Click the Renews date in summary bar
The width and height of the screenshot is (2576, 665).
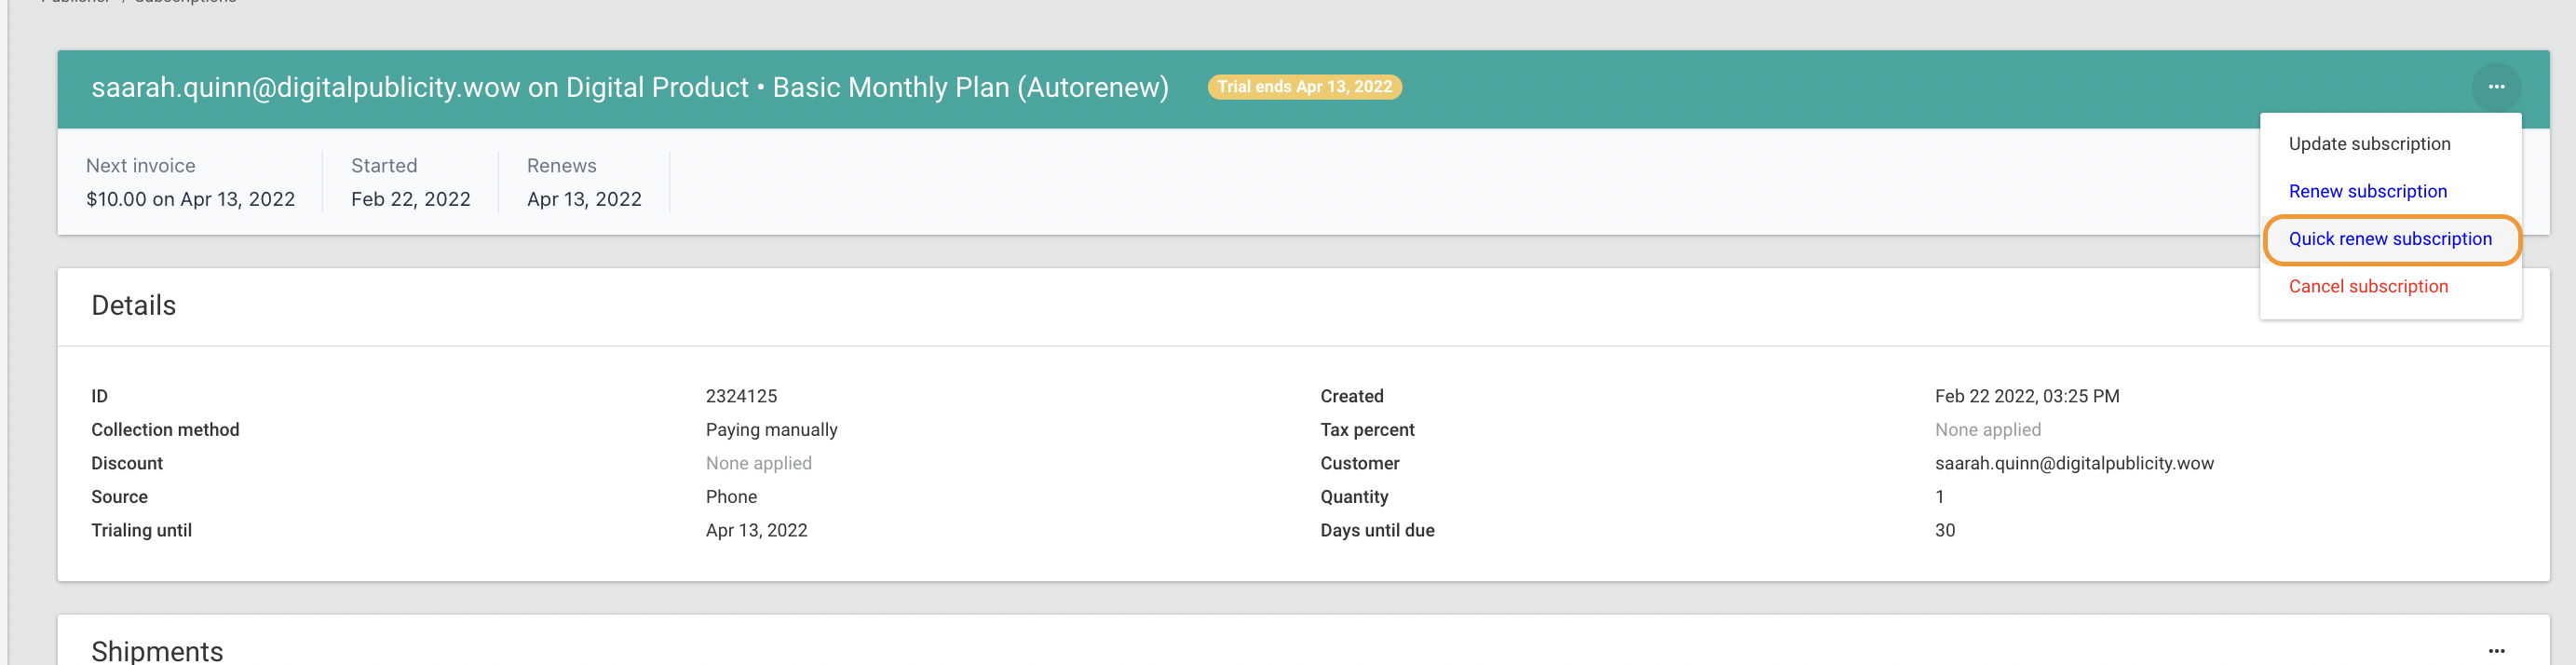(584, 199)
